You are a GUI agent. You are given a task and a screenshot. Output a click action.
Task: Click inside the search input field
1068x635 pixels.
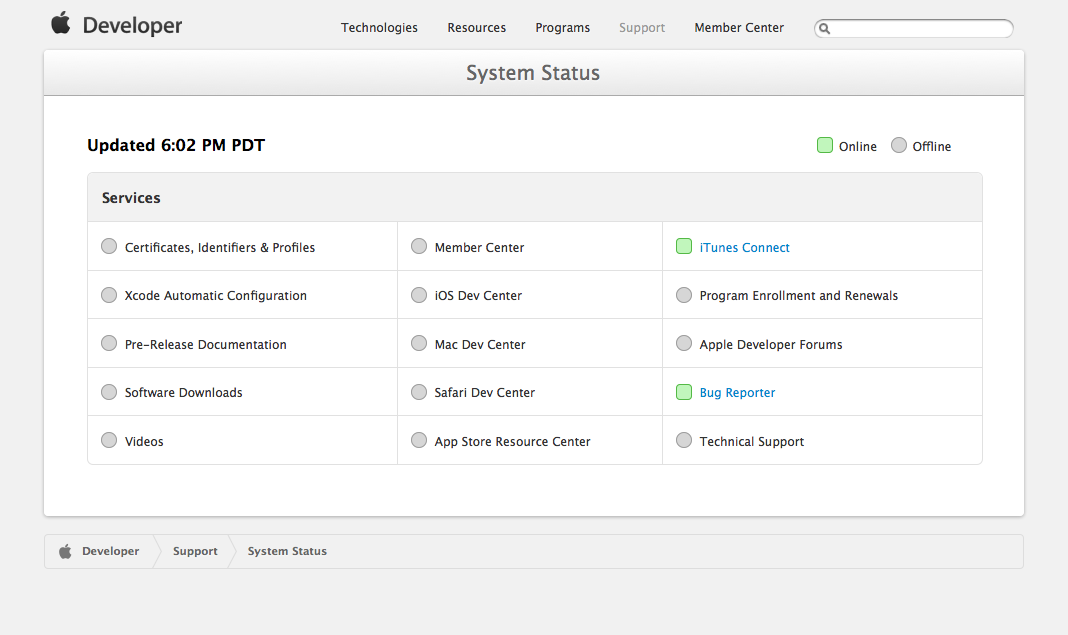[920, 29]
